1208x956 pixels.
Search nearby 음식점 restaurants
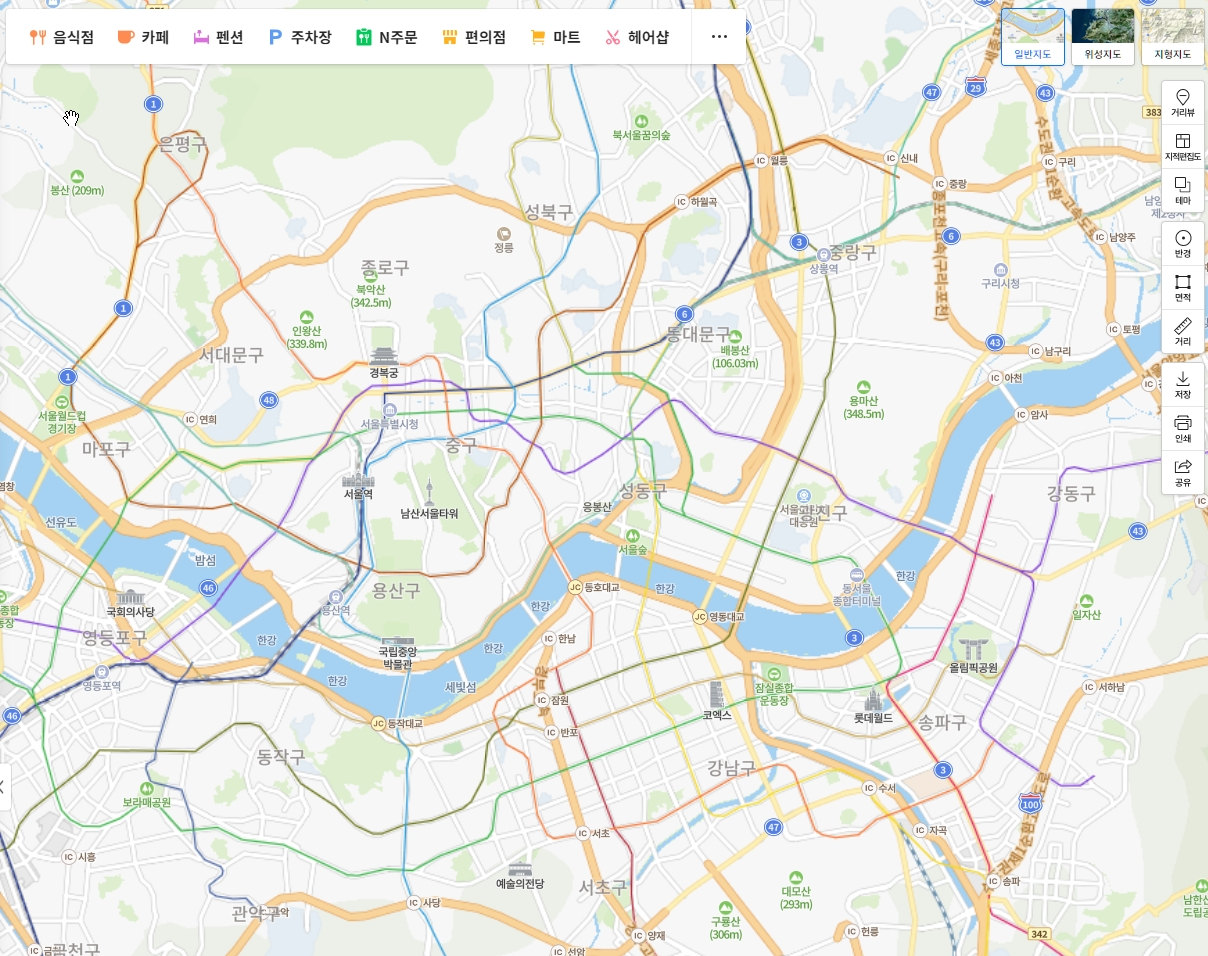click(62, 37)
